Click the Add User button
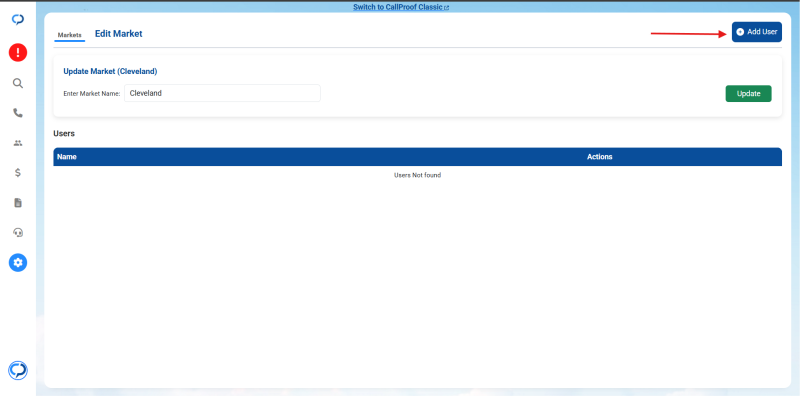Viewport: 800px width, 396px height. point(757,32)
